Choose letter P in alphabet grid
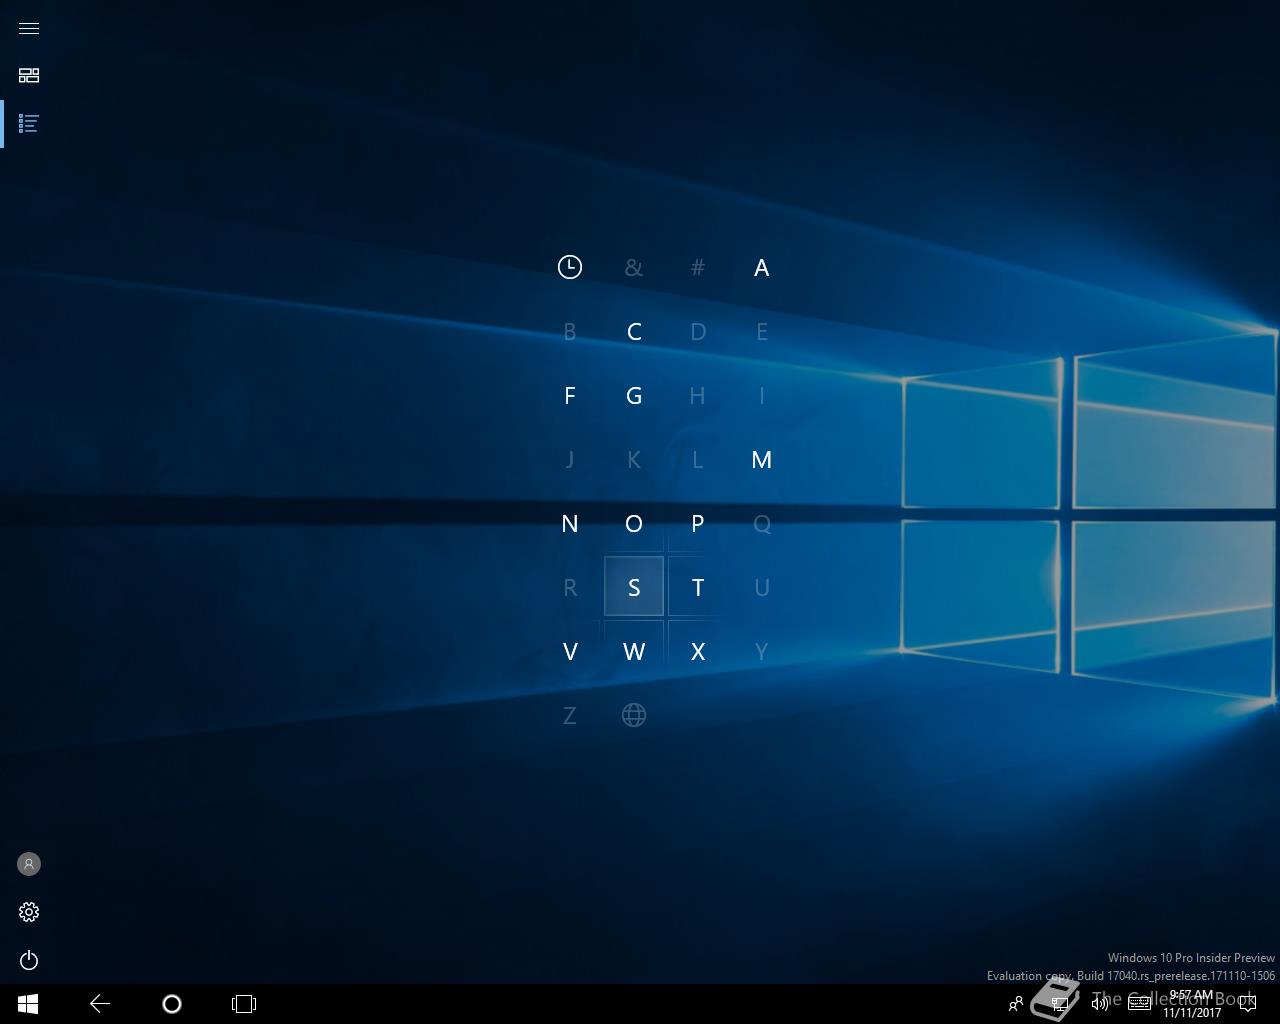The height and width of the screenshot is (1024, 1280). click(x=698, y=523)
